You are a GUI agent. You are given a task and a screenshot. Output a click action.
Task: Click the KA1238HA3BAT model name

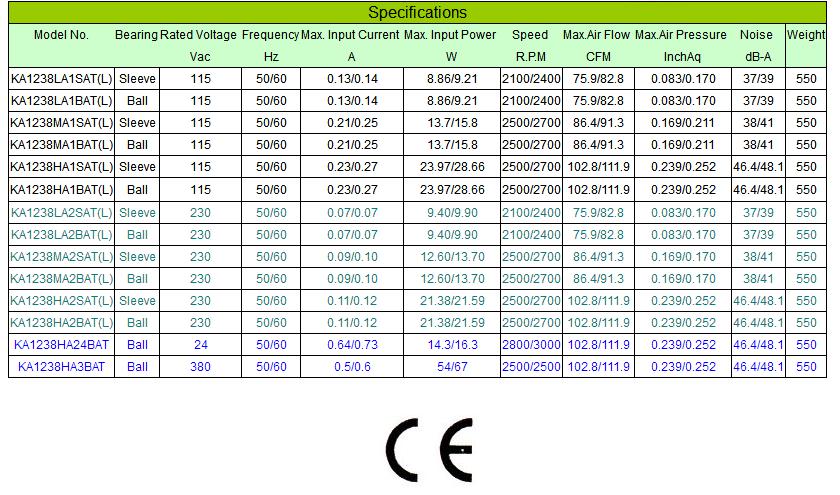click(x=61, y=367)
